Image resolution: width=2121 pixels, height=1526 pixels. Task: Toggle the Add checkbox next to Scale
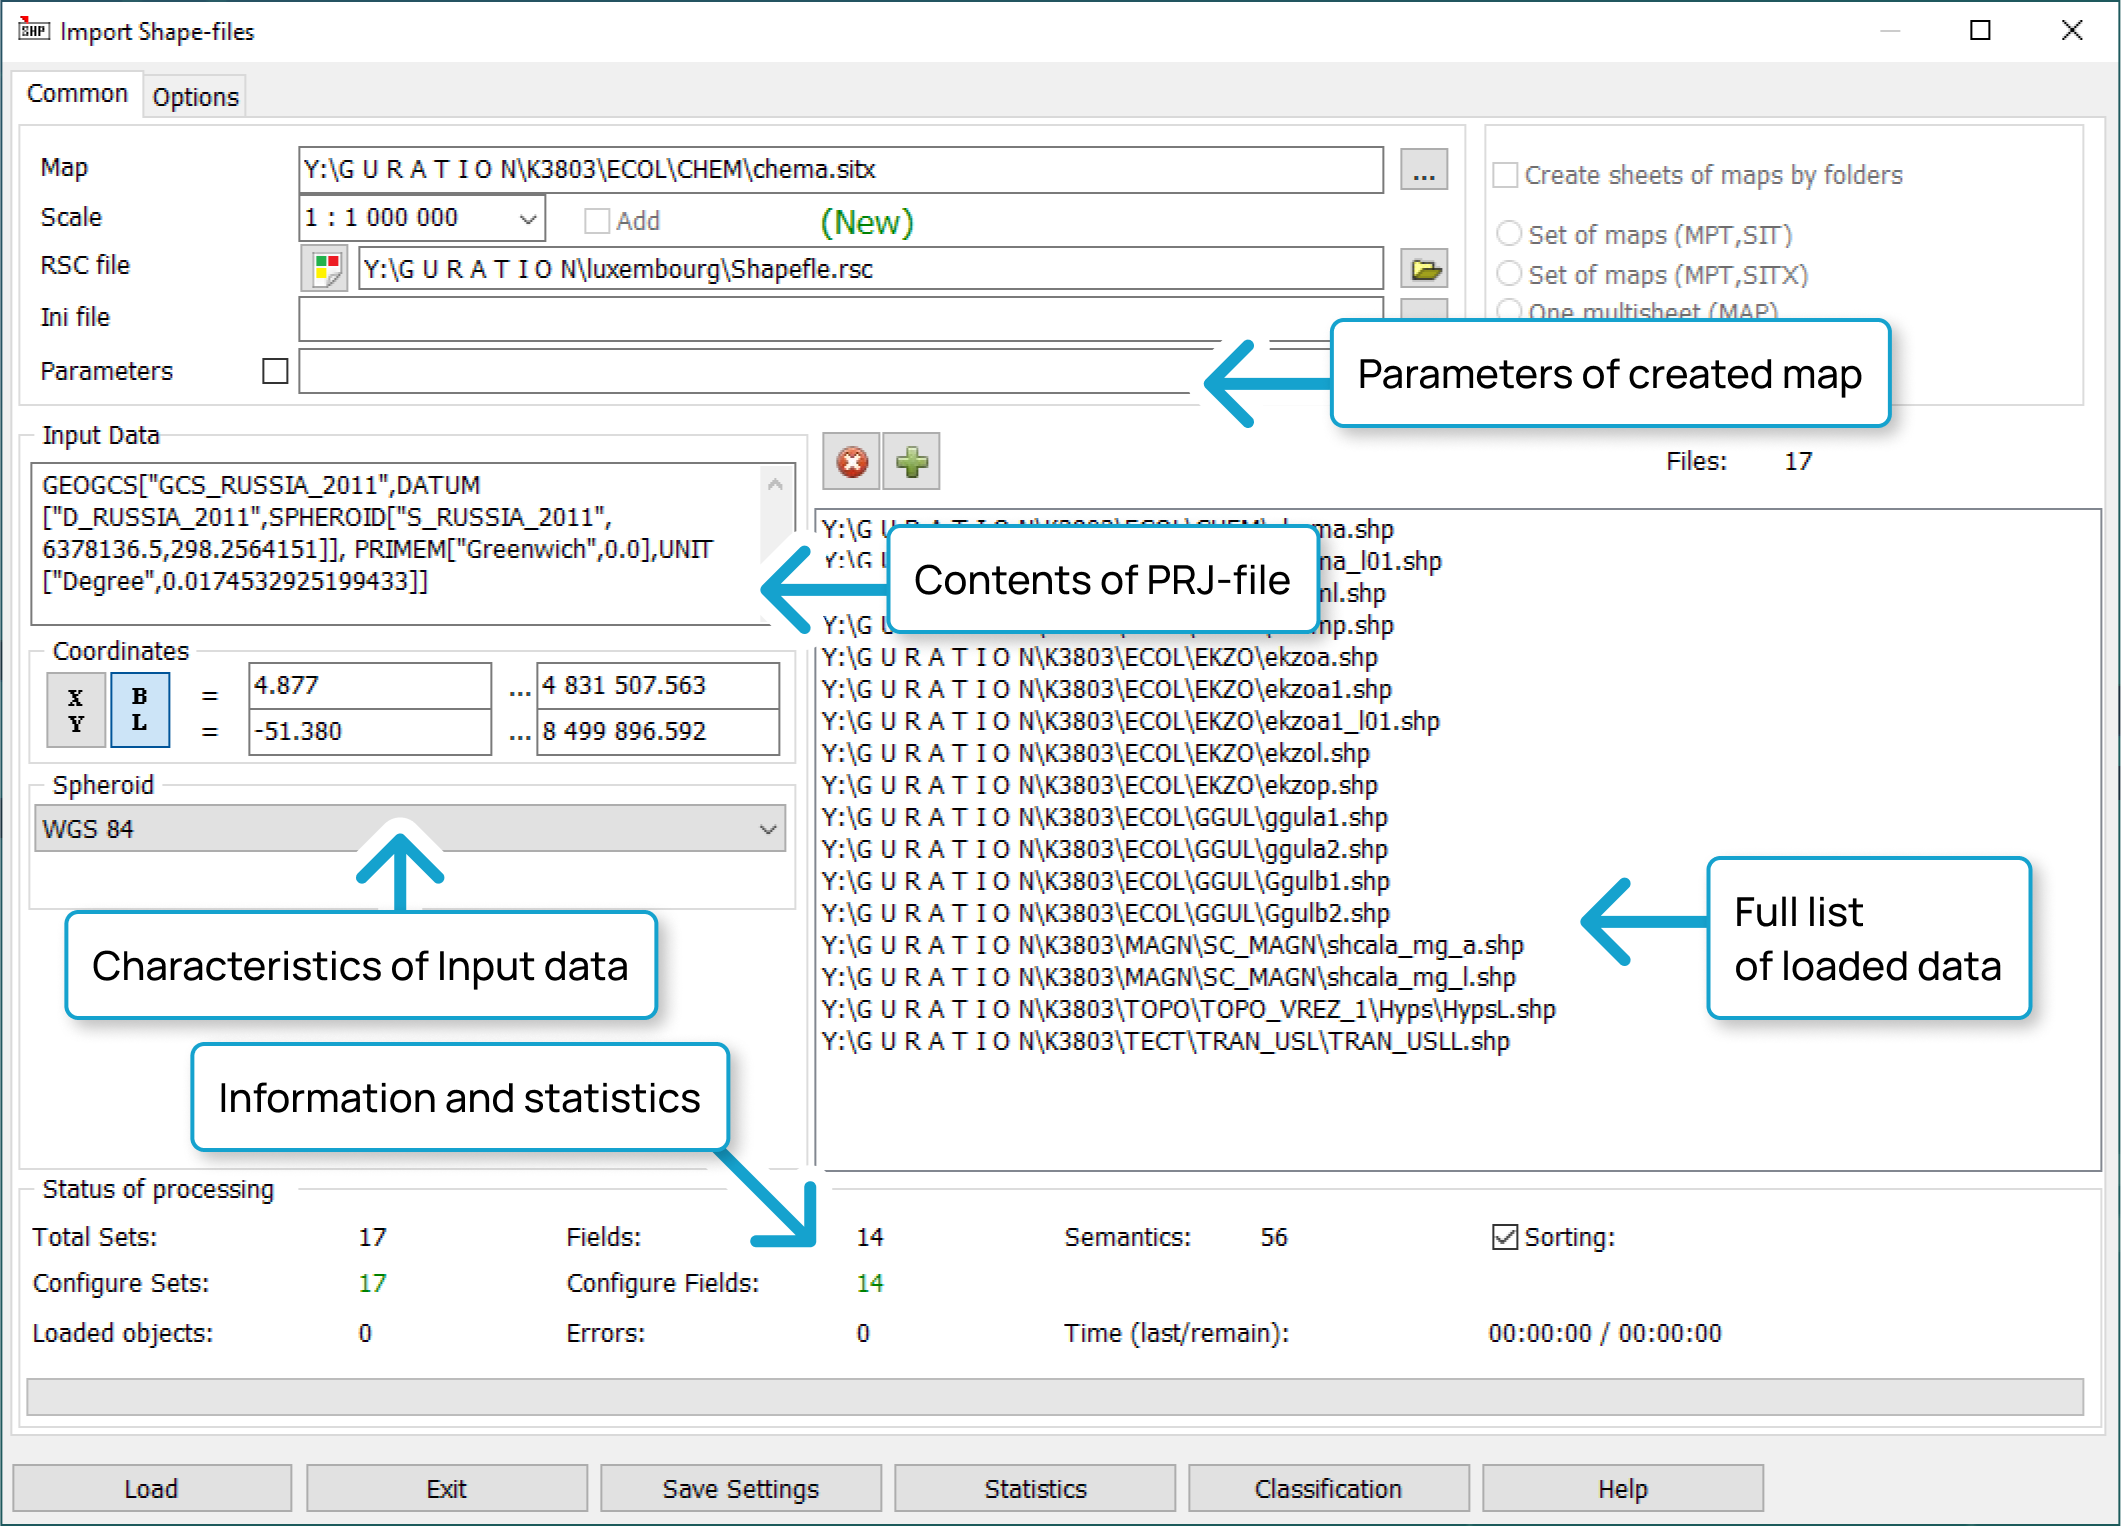597,221
